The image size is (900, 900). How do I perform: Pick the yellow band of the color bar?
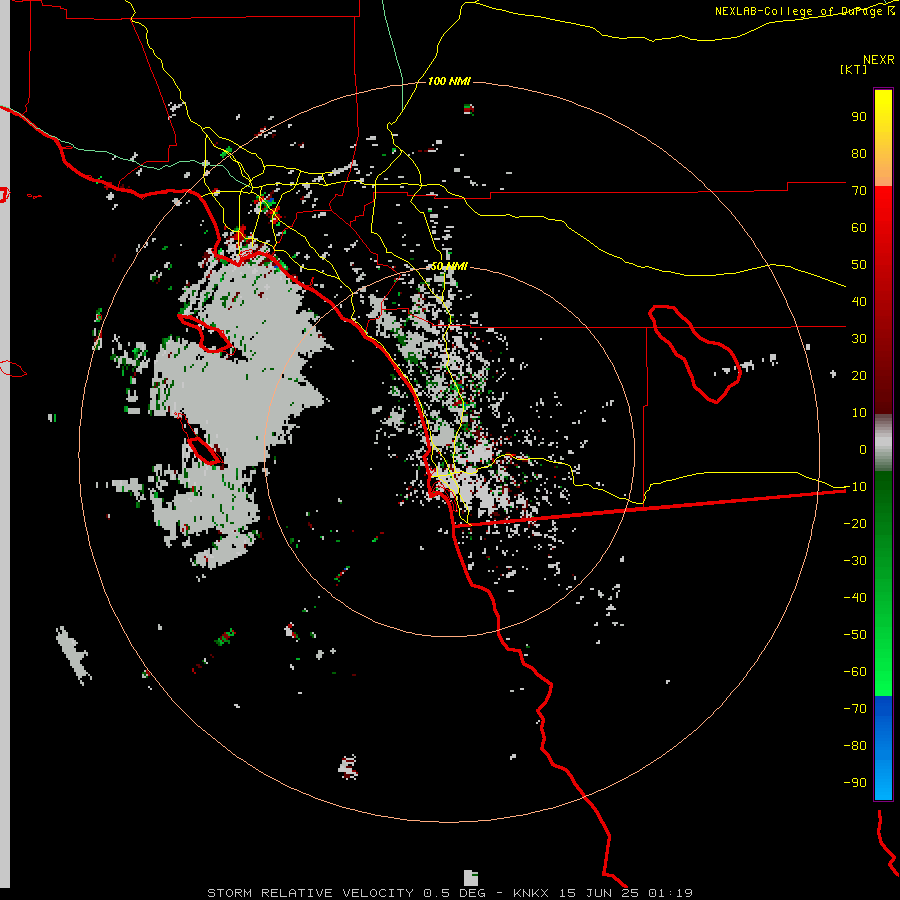pos(883,138)
